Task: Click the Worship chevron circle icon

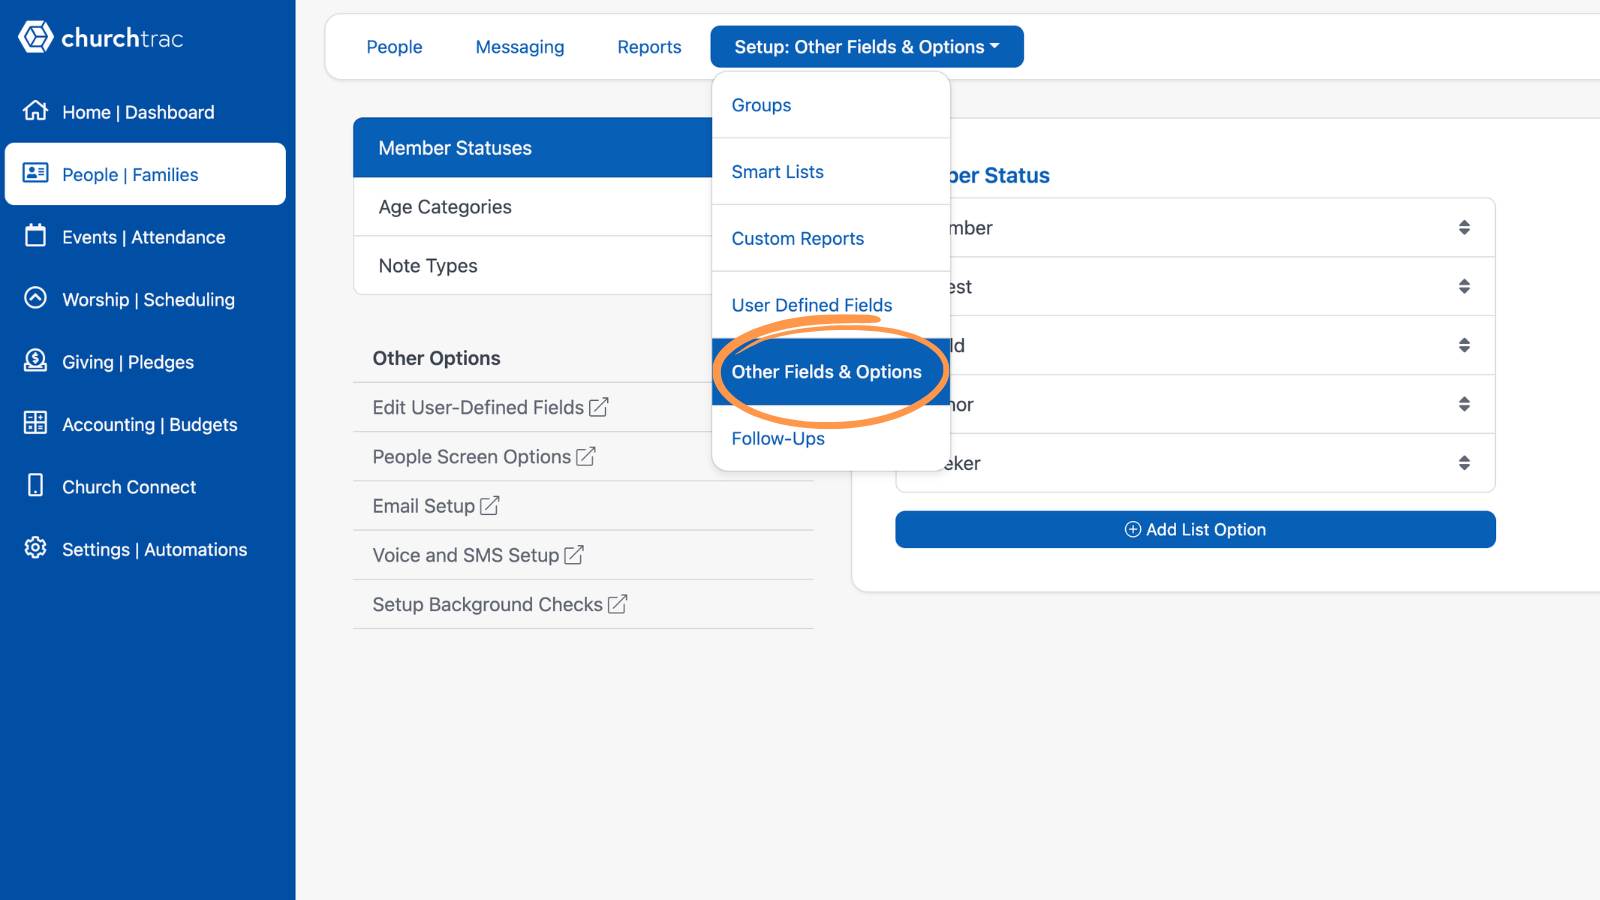Action: [35, 298]
